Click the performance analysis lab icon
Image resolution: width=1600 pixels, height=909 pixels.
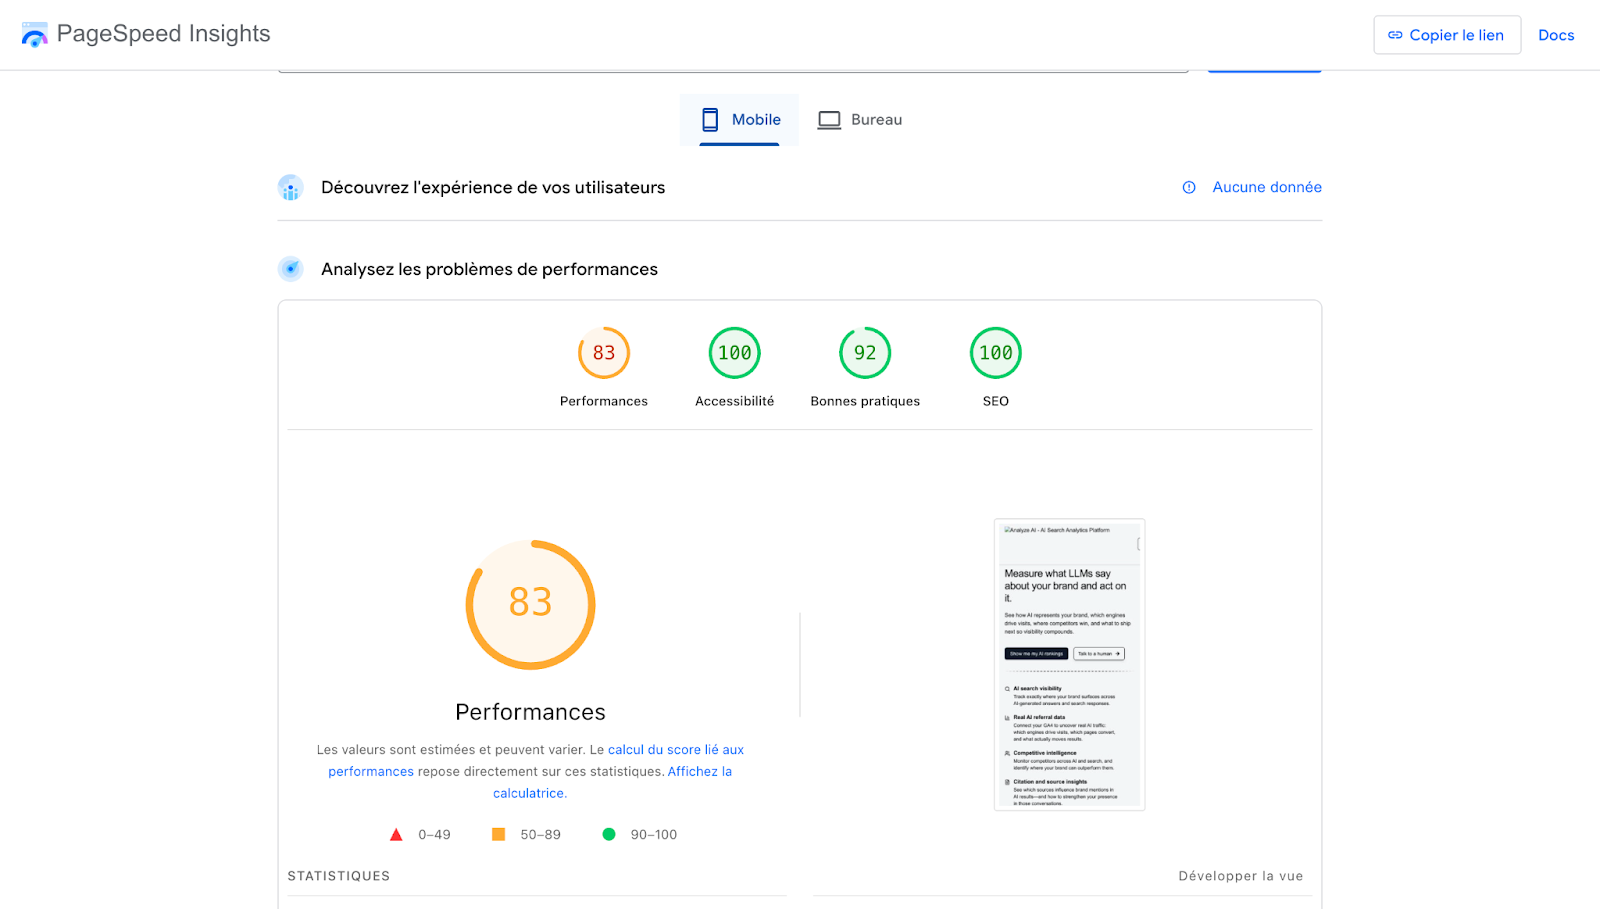pyautogui.click(x=290, y=268)
